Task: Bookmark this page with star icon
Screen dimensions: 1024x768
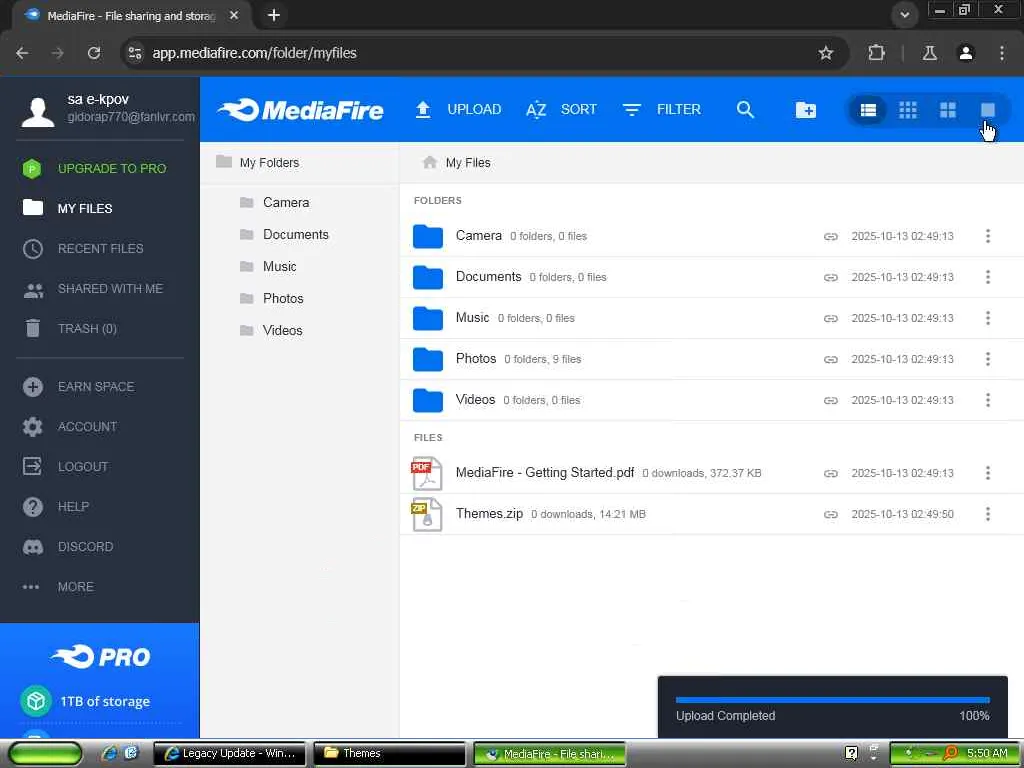Action: [x=825, y=53]
